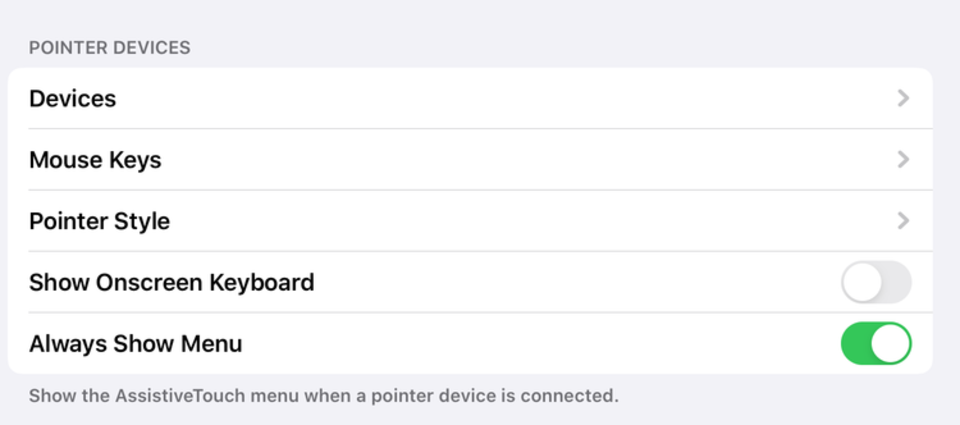Select the Mouse Keys label text
Viewport: 960px width, 425px height.
pyautogui.click(x=95, y=160)
